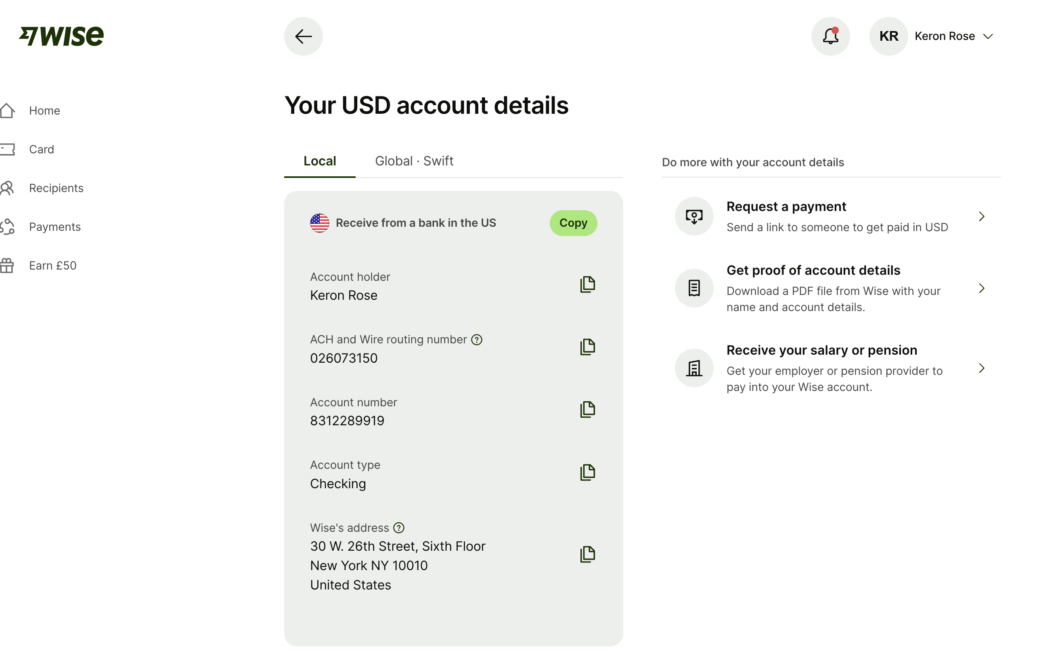Click the green Copy button
The height and width of the screenshot is (652, 1060).
coord(573,223)
